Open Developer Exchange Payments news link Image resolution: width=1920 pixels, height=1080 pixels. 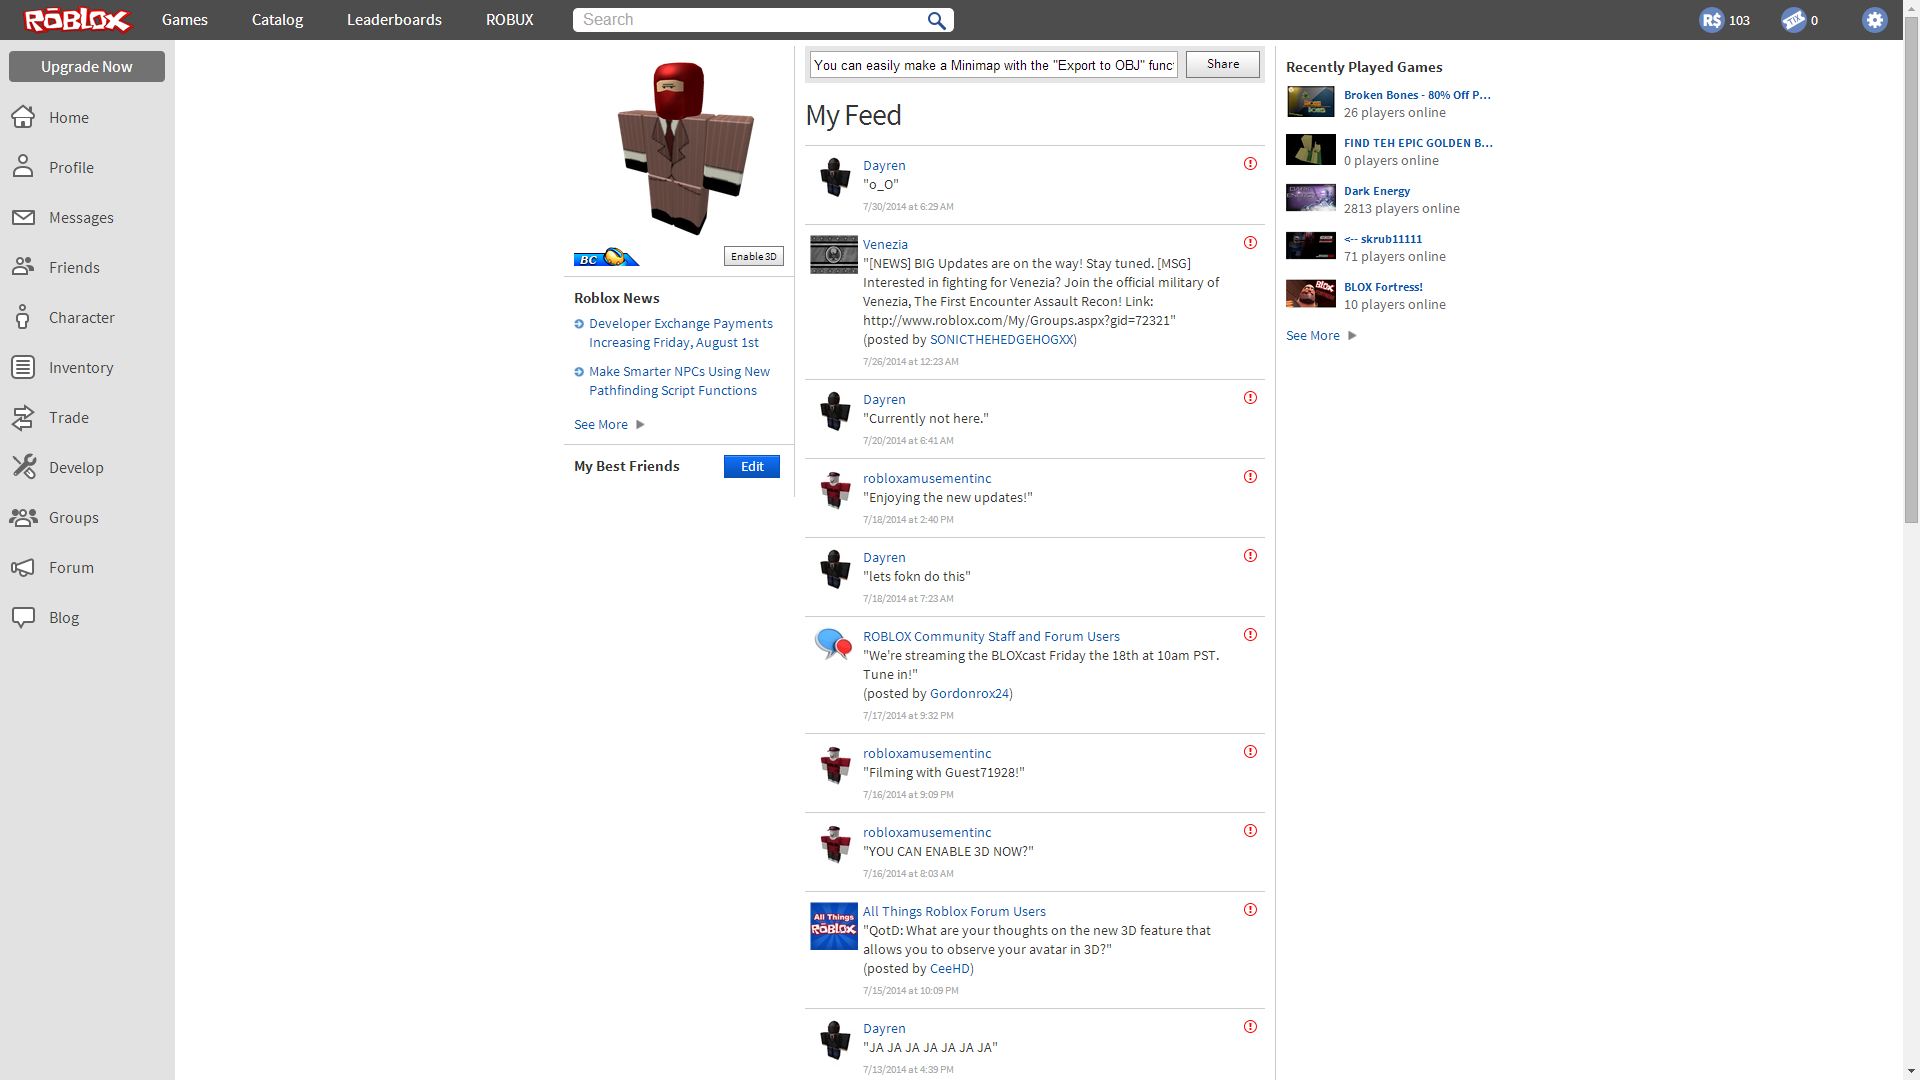681,333
